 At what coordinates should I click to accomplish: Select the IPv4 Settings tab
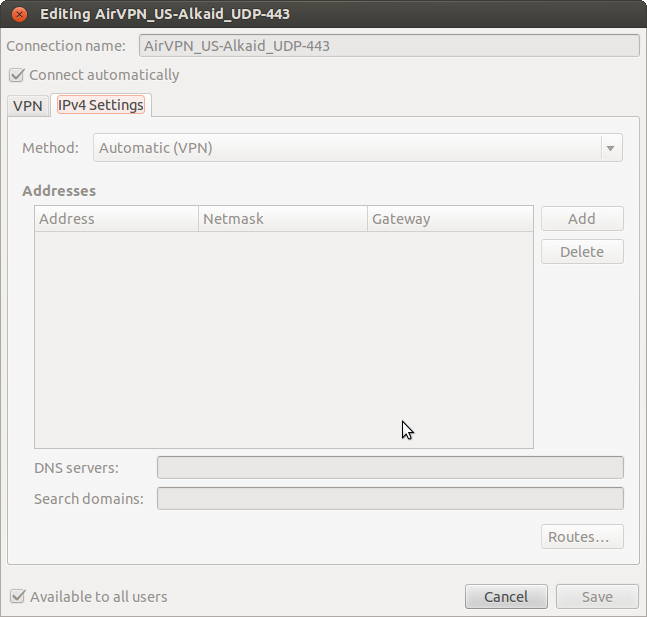(x=101, y=105)
